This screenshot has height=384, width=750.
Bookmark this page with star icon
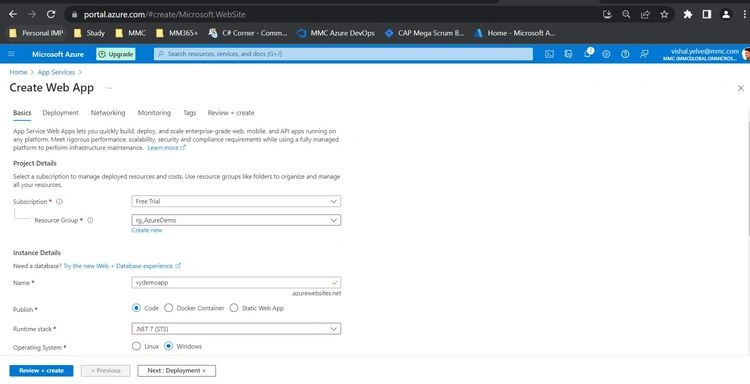[664, 14]
